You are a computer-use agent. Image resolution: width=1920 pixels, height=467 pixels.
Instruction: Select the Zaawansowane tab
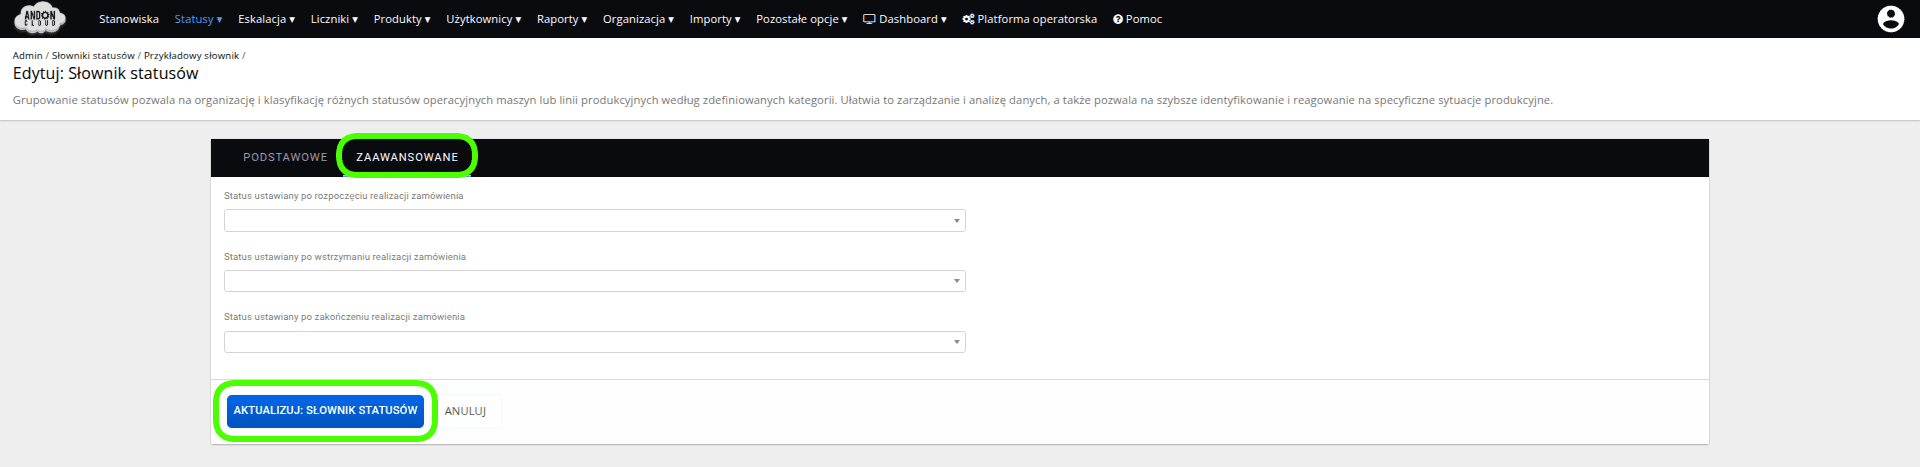point(407,157)
